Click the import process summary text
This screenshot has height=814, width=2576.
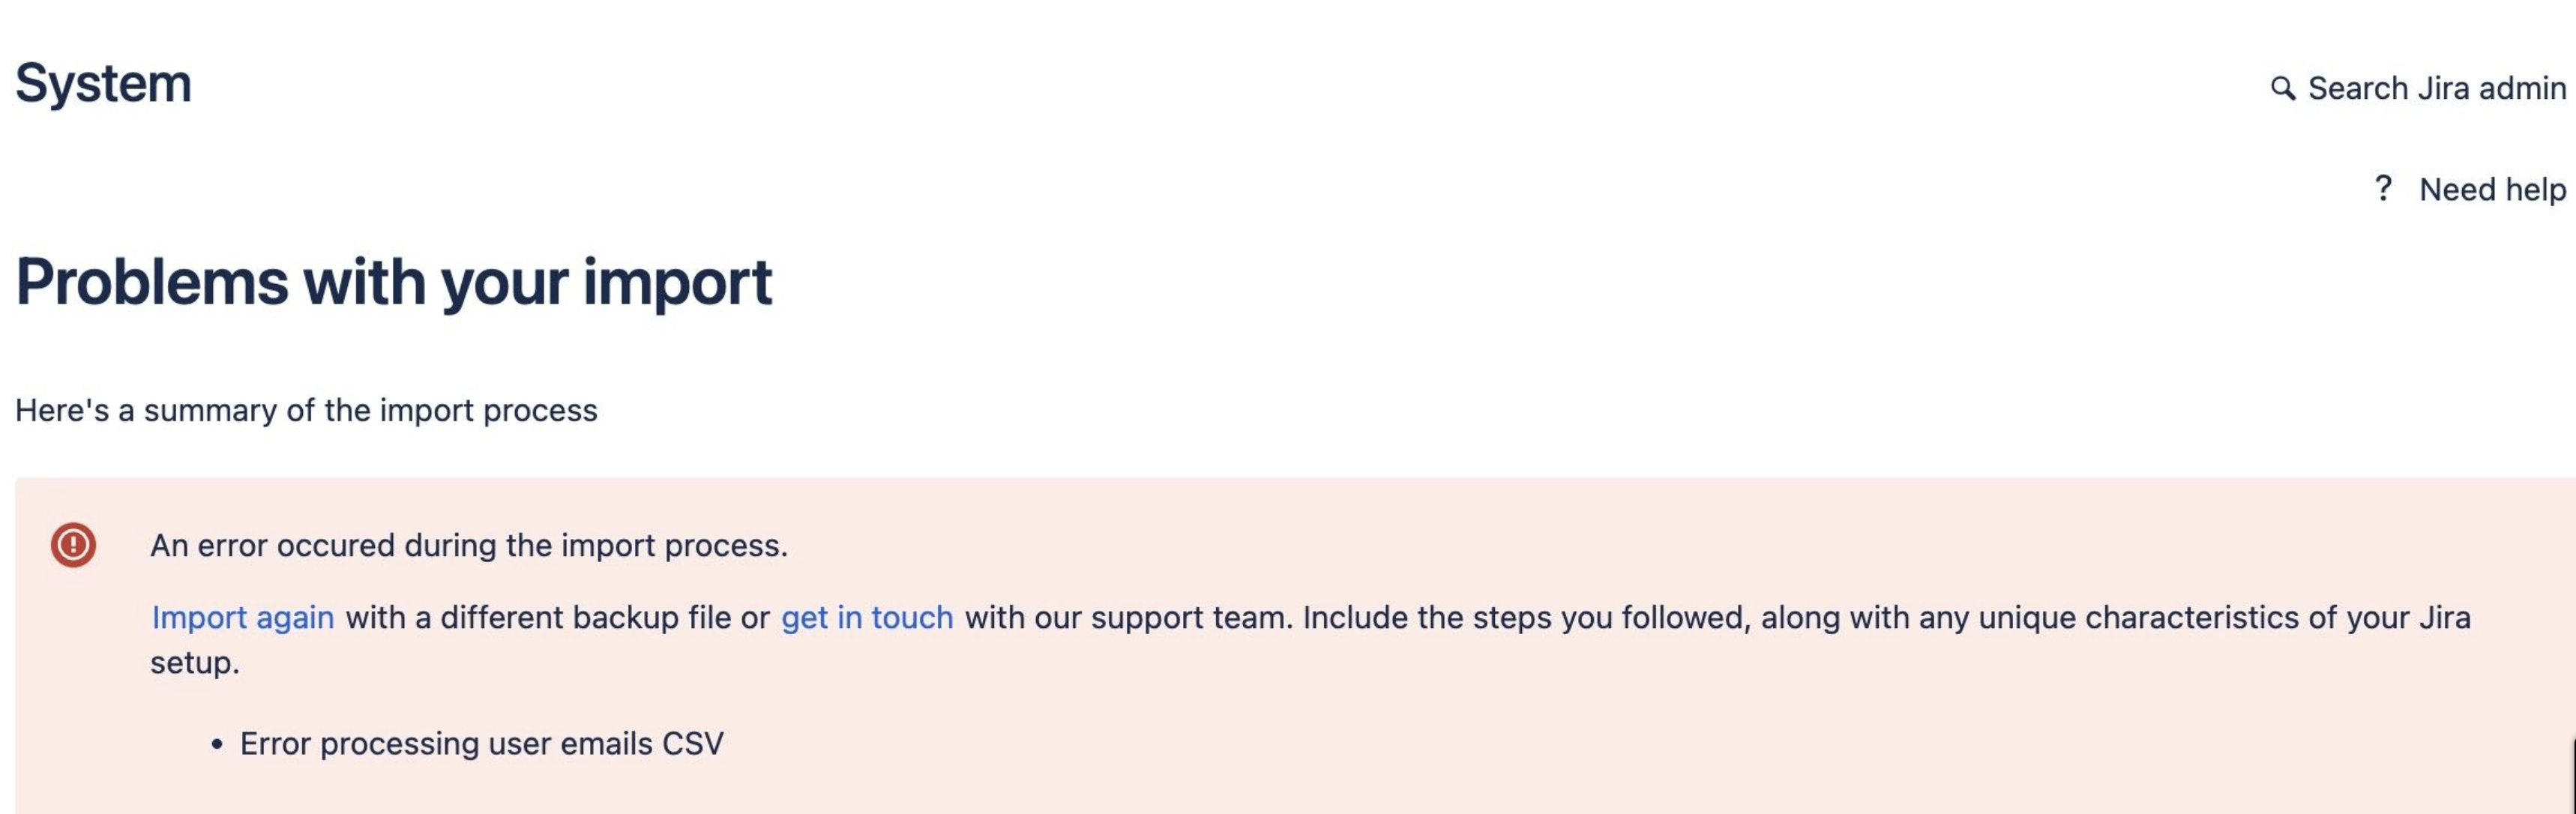[306, 410]
